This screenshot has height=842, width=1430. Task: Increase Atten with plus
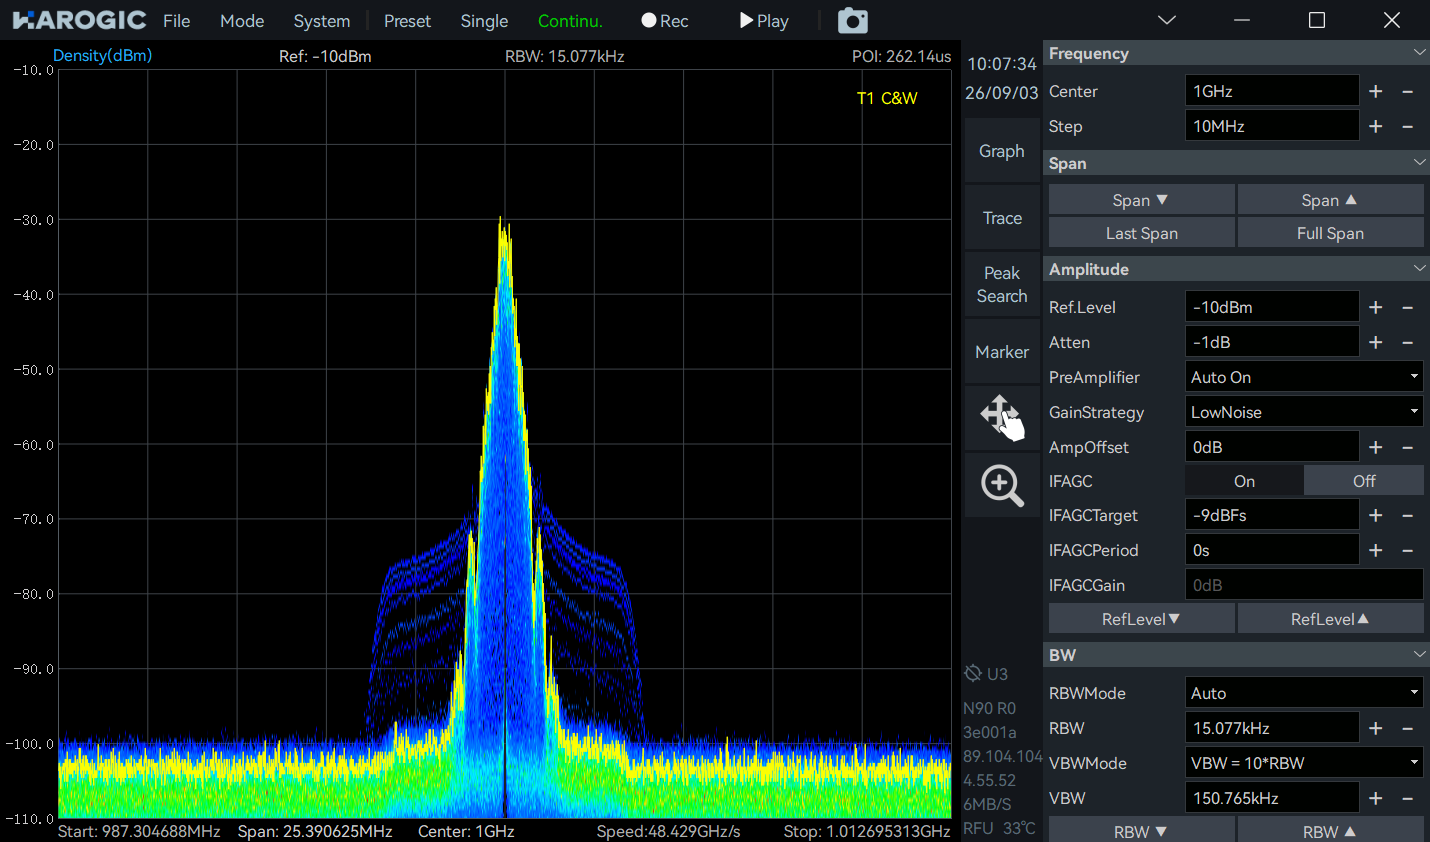(1376, 342)
